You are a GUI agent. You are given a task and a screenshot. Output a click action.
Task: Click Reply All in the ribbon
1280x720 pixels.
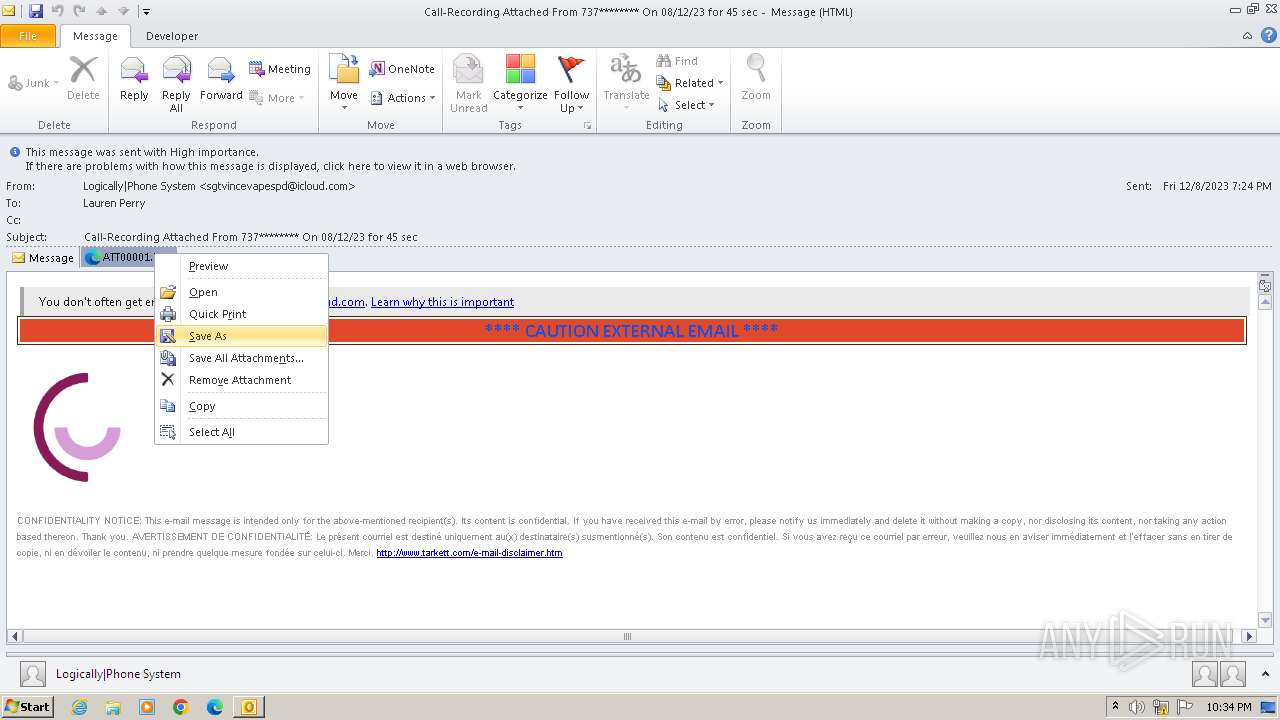[x=176, y=84]
